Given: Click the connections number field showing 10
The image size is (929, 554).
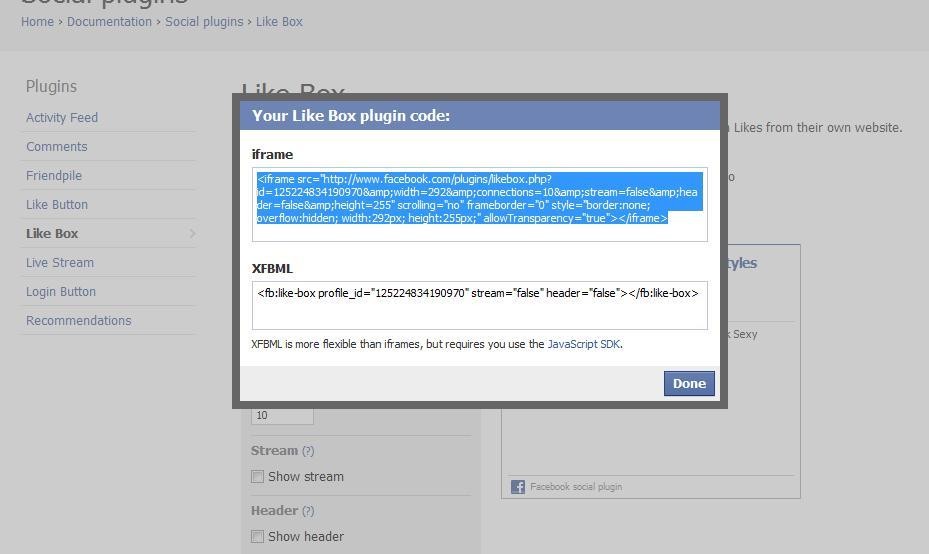Looking at the screenshot, I should click(282, 415).
